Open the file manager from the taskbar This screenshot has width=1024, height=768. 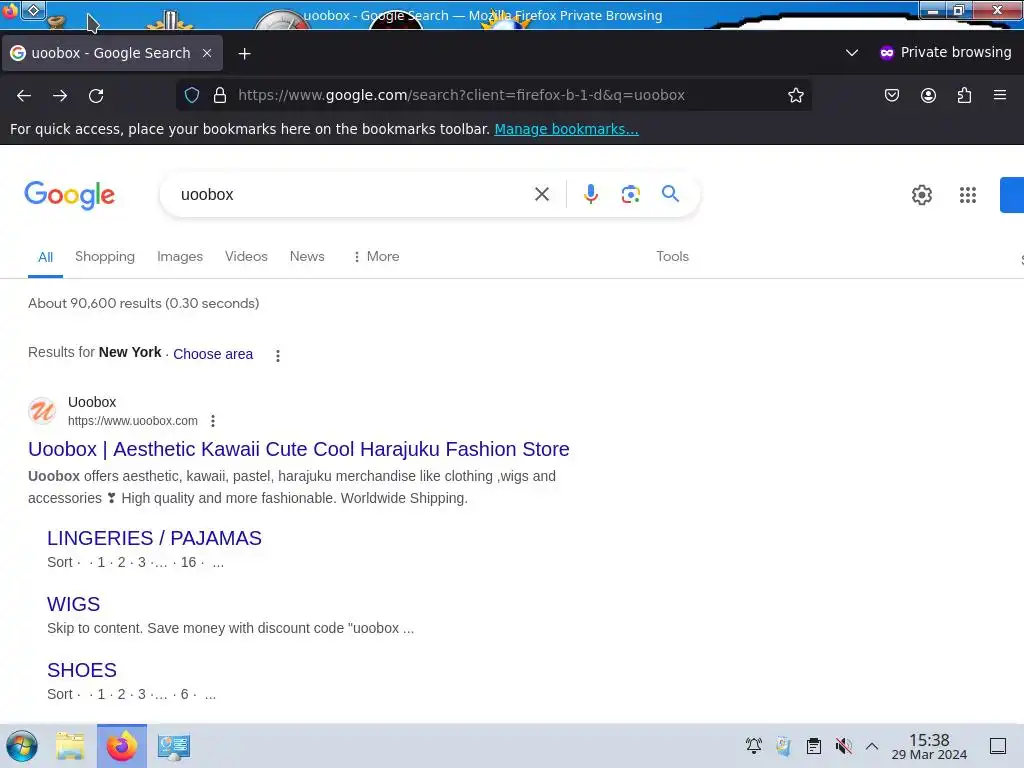(70, 746)
